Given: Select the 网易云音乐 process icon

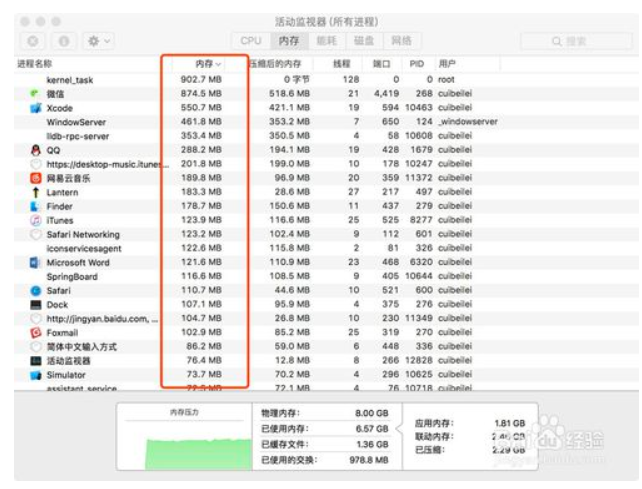Looking at the screenshot, I should tap(36, 178).
